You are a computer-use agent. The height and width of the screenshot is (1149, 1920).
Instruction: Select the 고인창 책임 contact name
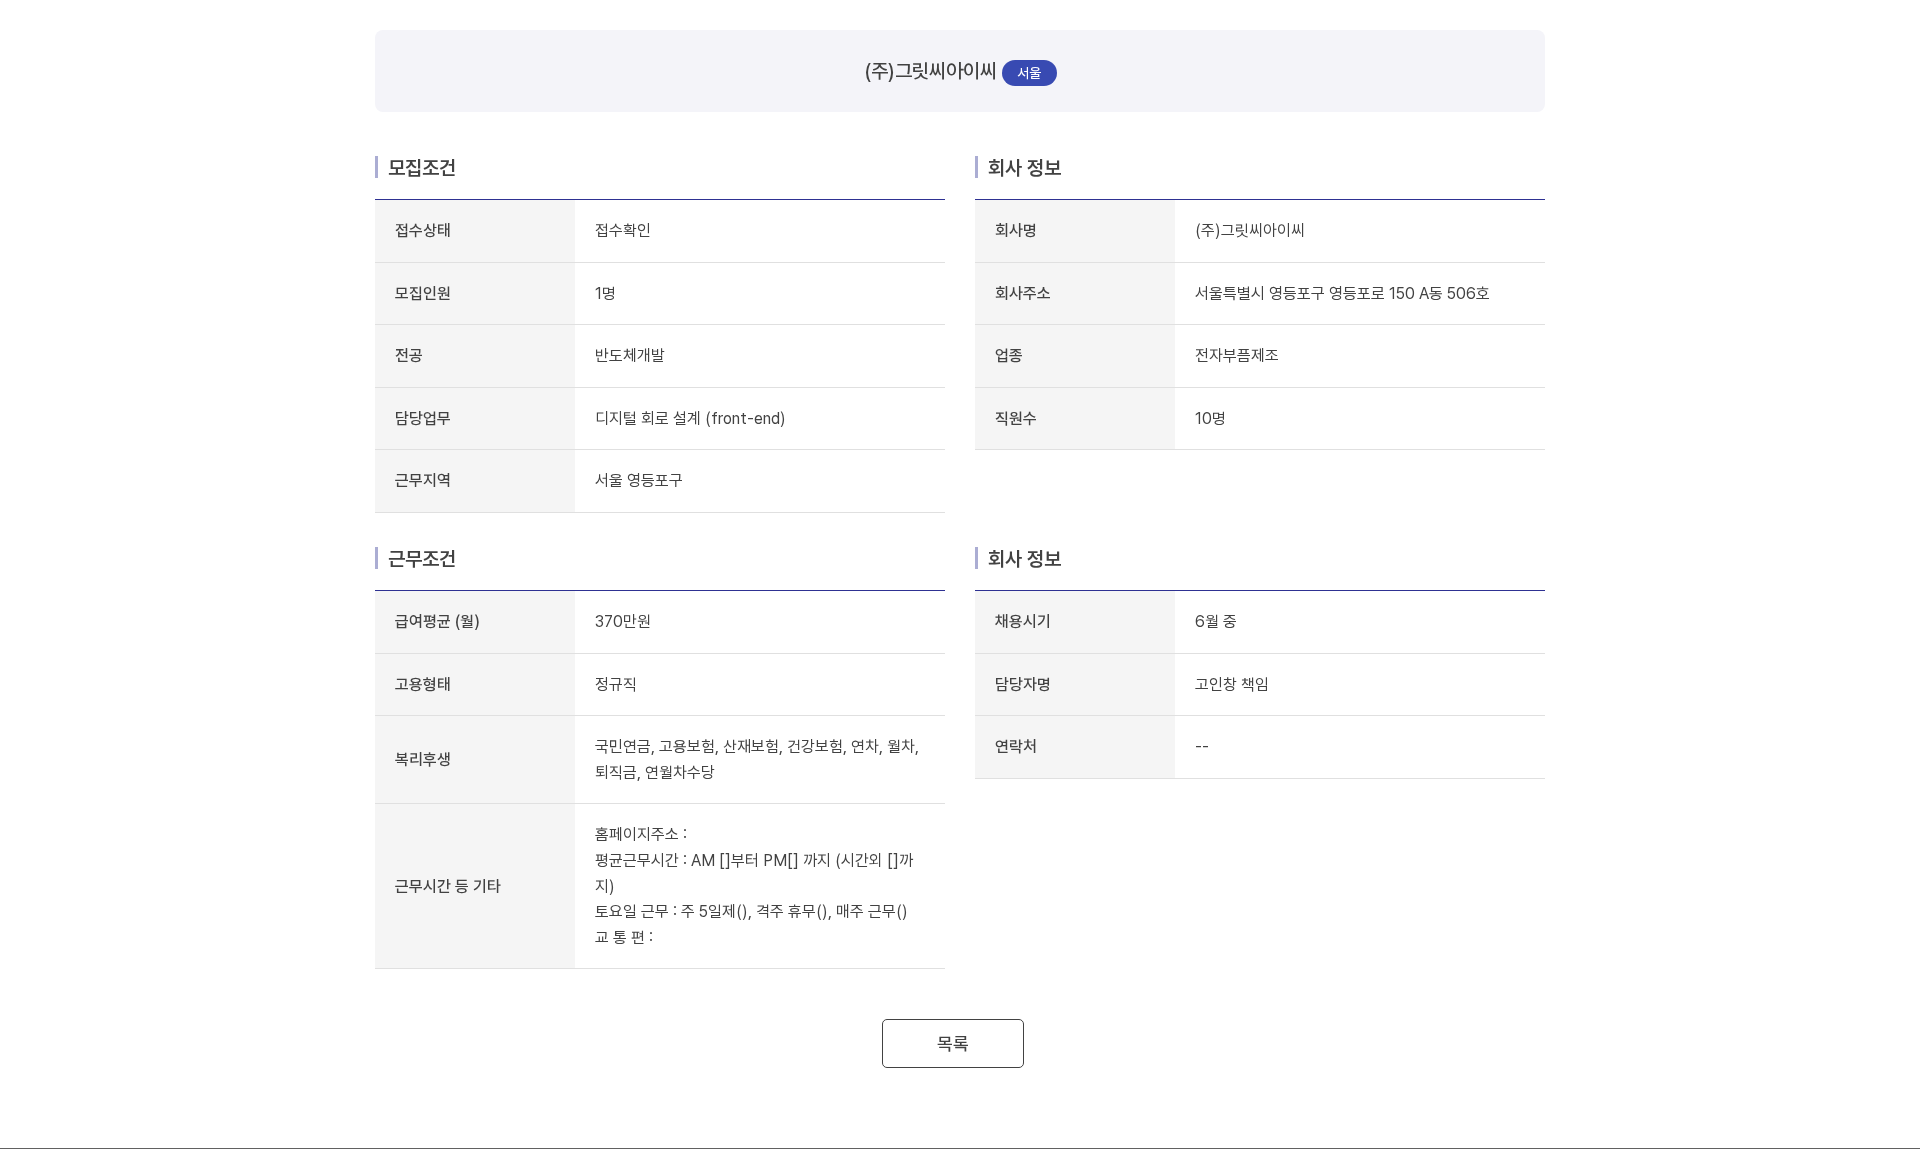tap(1231, 684)
